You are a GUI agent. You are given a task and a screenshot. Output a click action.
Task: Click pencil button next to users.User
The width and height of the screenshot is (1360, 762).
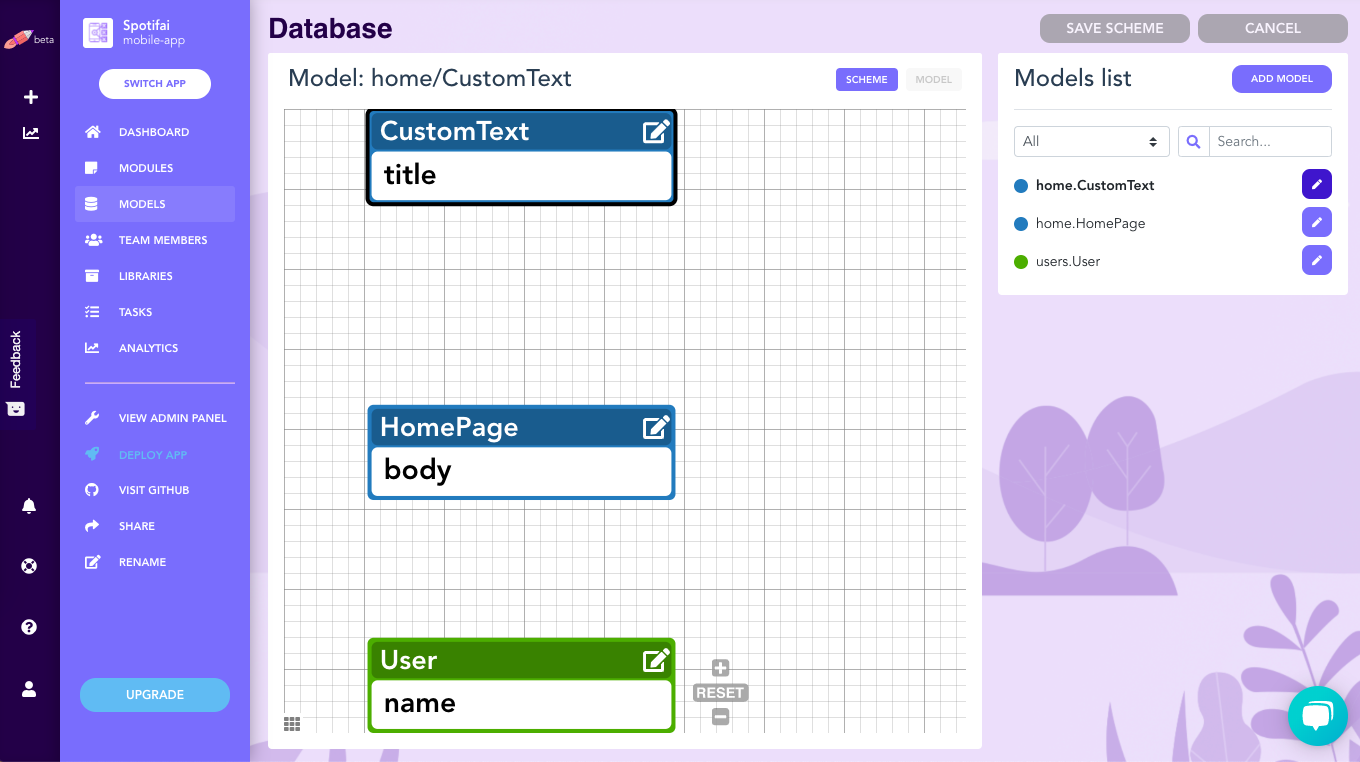click(x=1316, y=261)
